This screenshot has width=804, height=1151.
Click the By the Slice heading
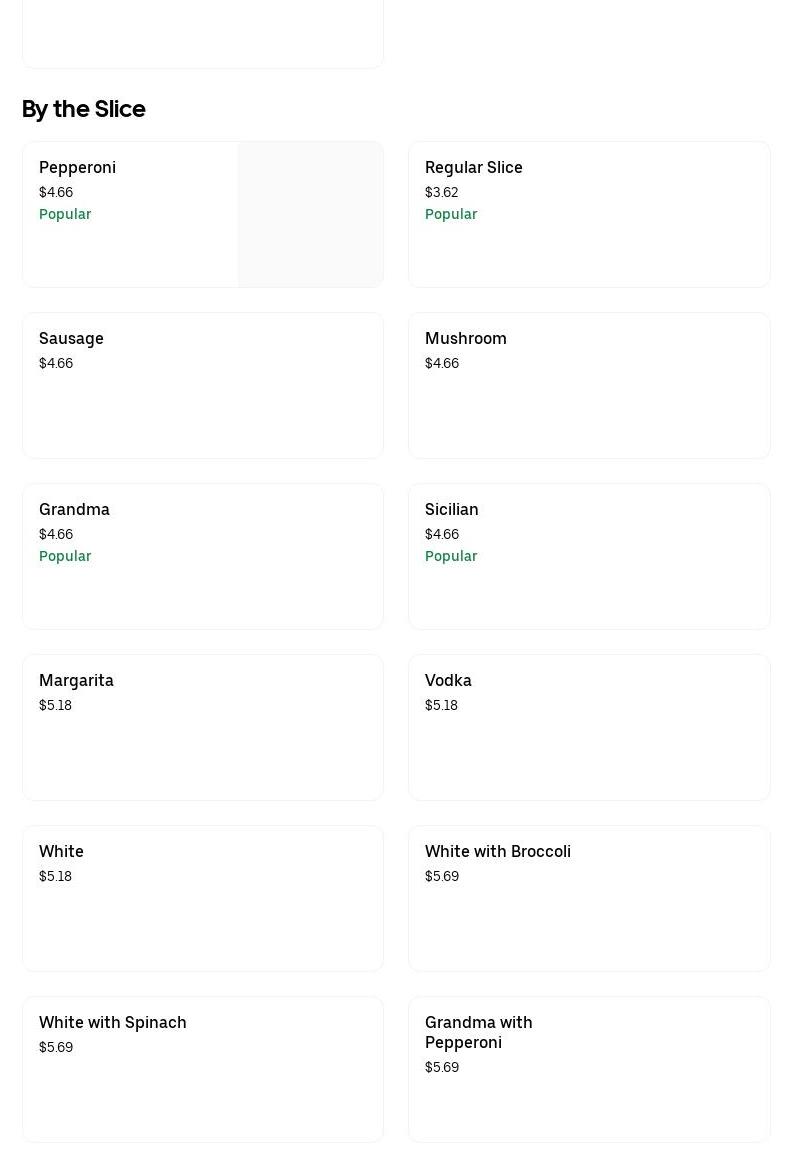point(84,109)
